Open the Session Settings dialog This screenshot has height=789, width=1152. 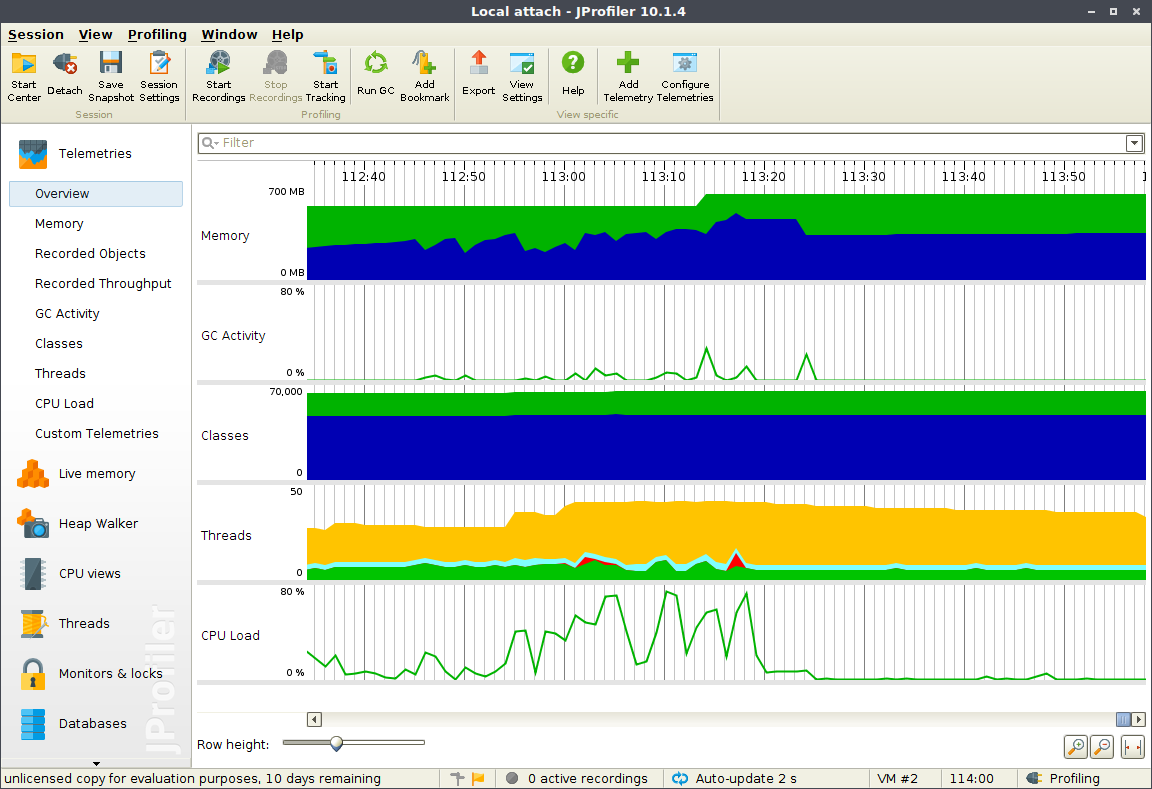click(x=158, y=75)
